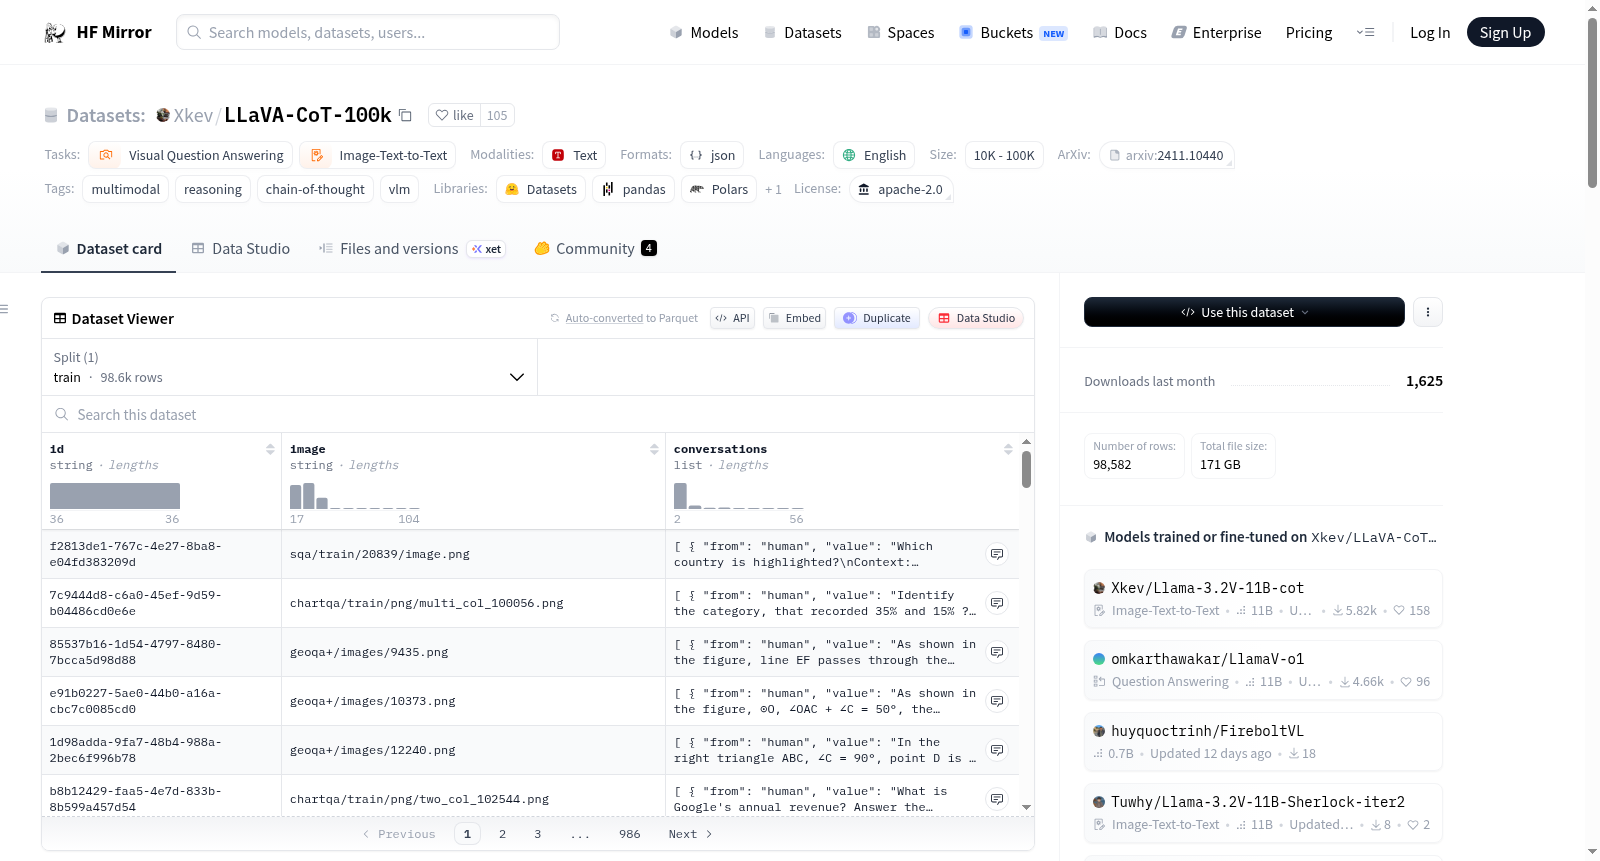Screen dimensions: 1600x861
Task: Jump to page 986
Action: click(x=630, y=834)
